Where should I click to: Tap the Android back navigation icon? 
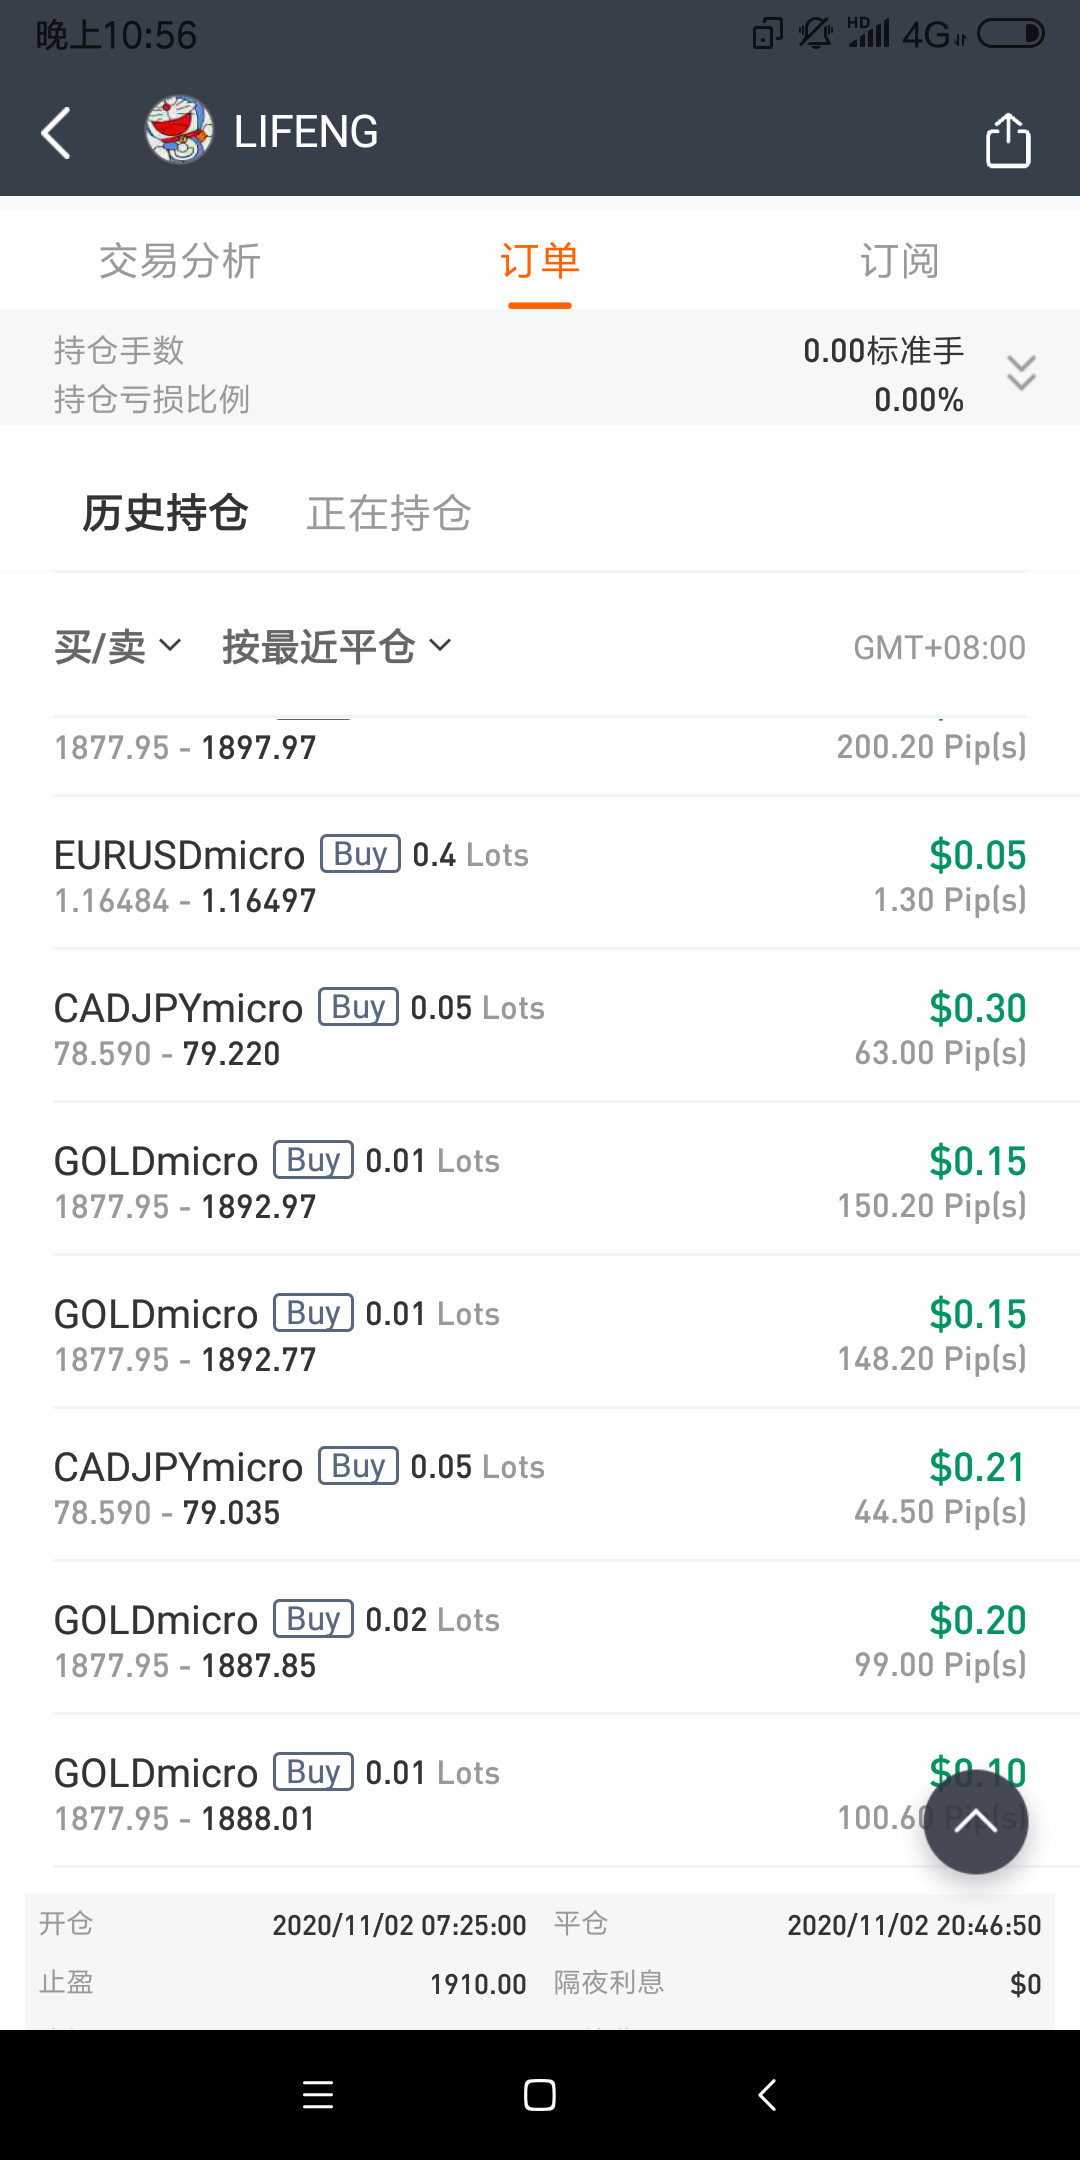coord(767,2094)
